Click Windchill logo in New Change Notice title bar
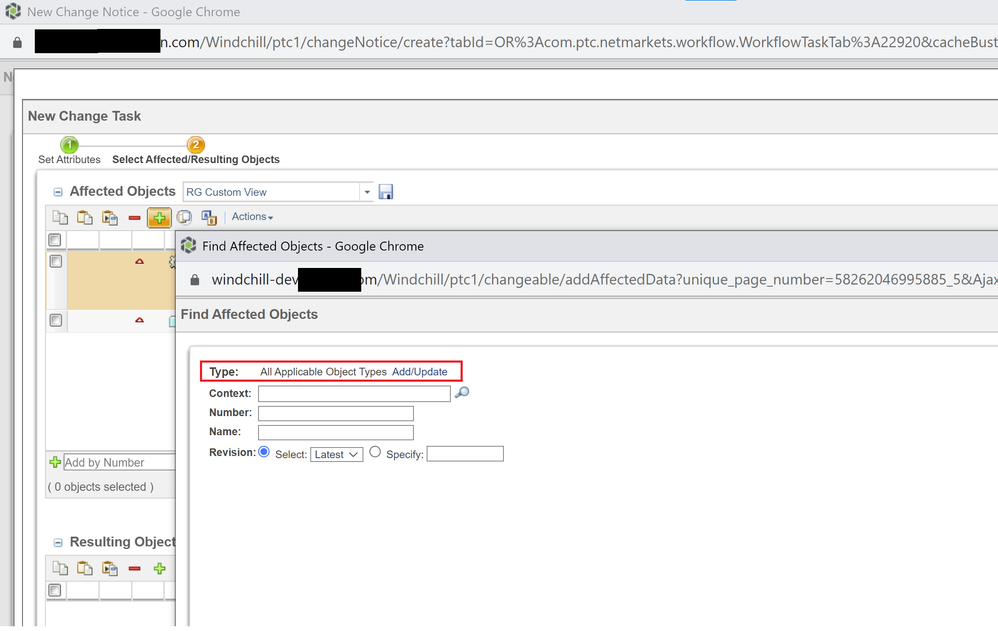 (13, 11)
